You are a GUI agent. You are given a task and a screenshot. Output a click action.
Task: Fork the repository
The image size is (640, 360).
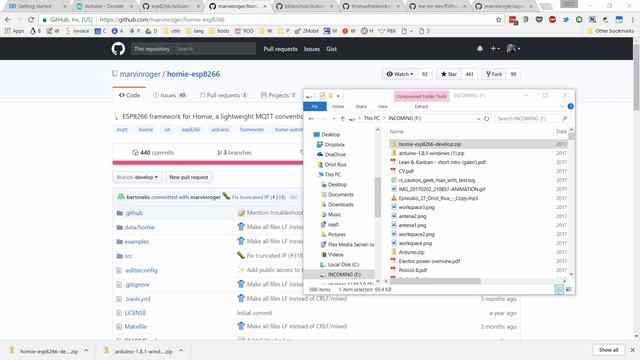point(494,74)
